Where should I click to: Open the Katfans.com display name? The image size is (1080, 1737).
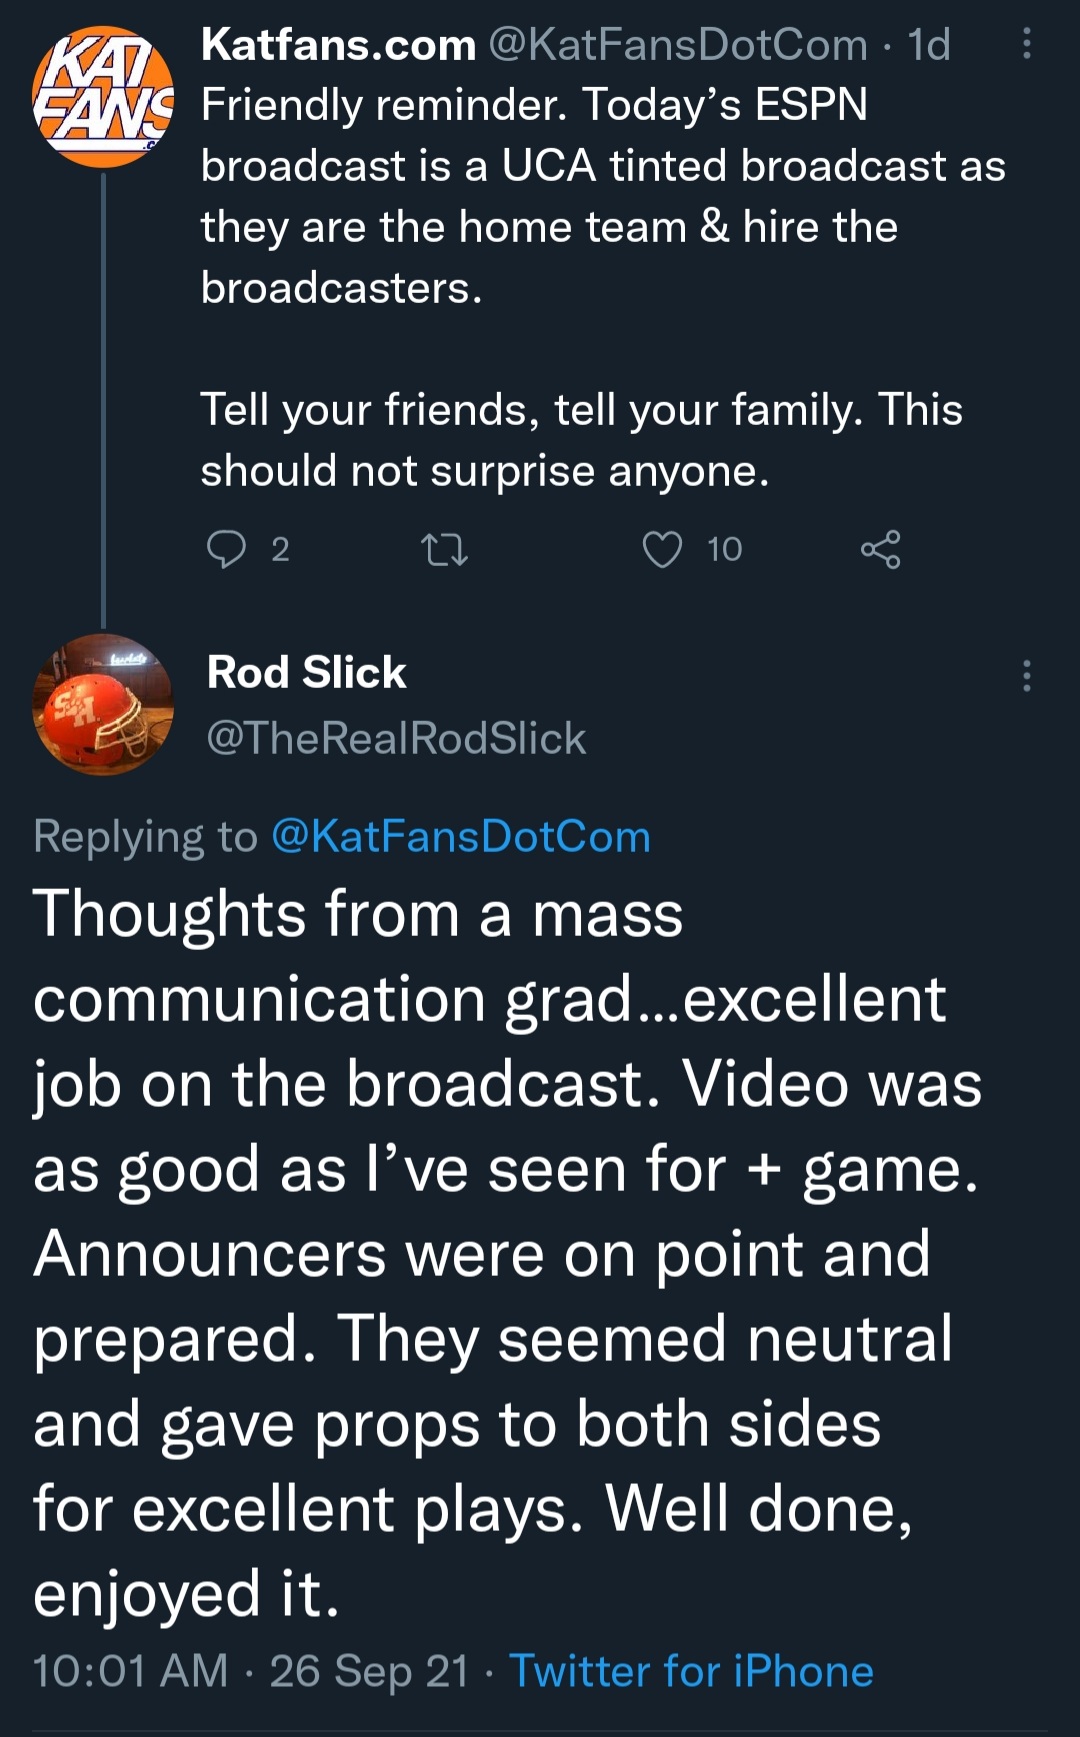pyautogui.click(x=338, y=45)
